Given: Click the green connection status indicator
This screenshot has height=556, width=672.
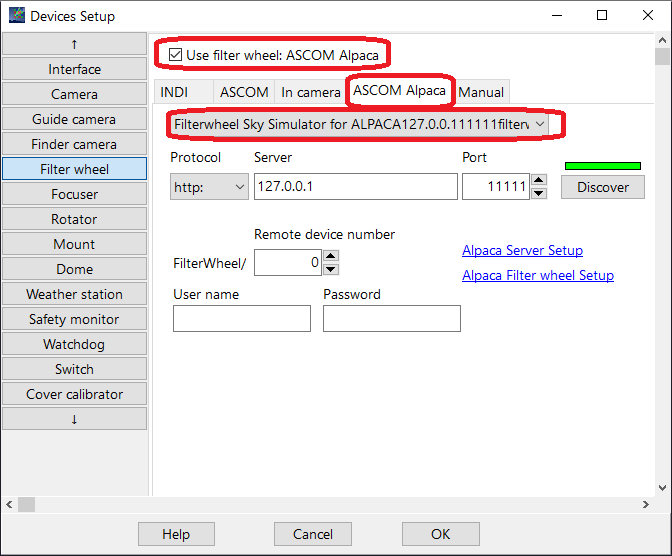Looking at the screenshot, I should (x=602, y=166).
